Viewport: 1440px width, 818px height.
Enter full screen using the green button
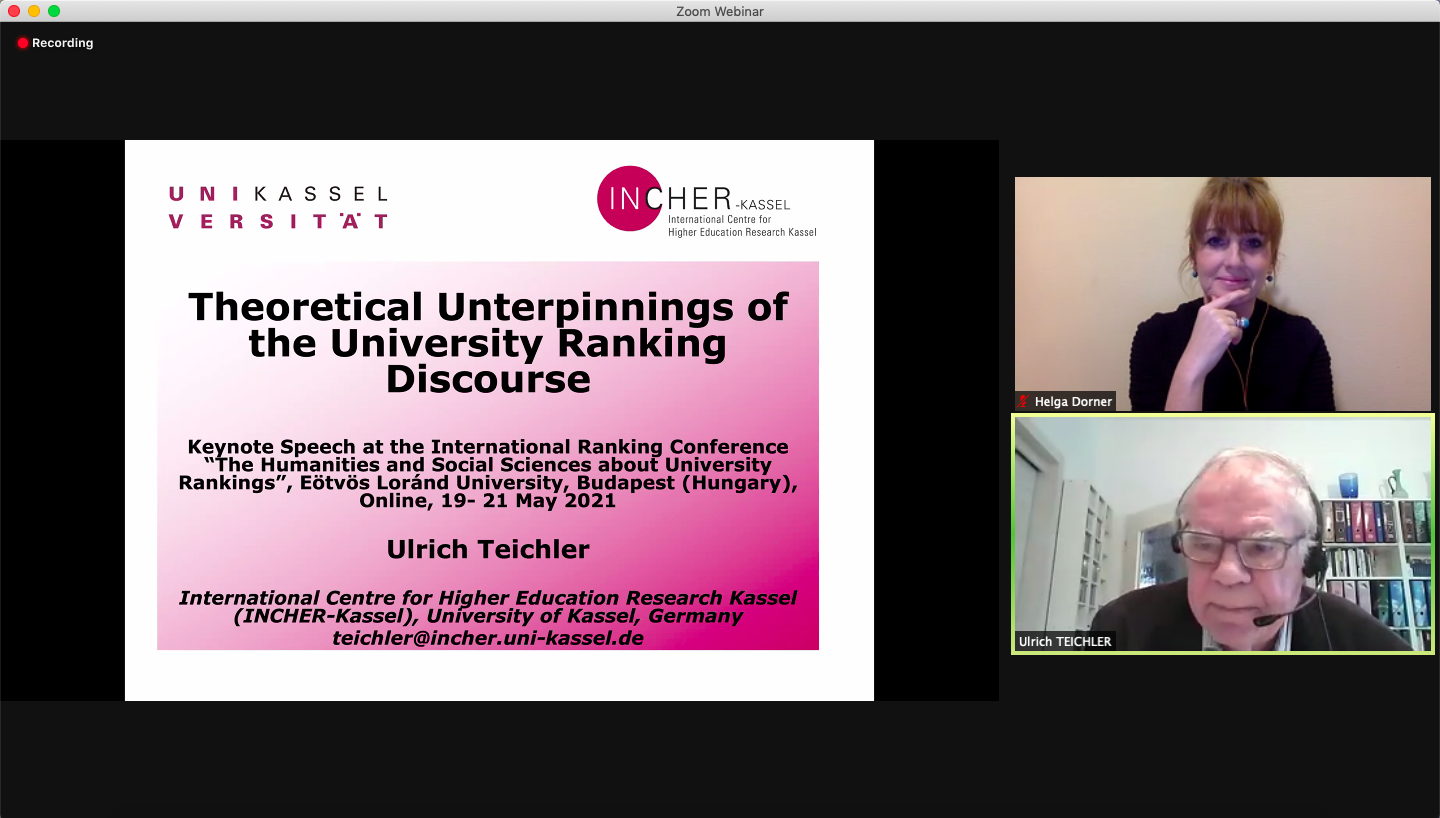coord(54,11)
